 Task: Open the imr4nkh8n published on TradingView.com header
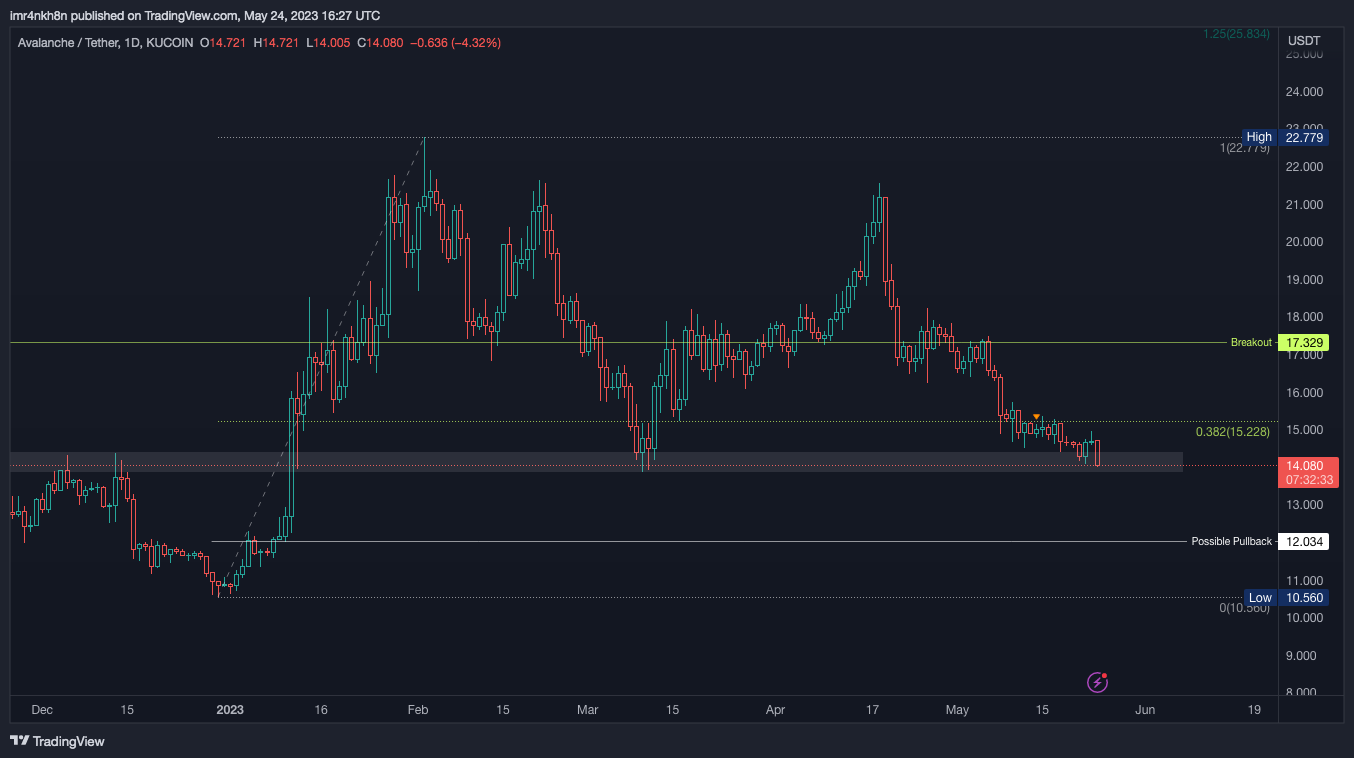tap(195, 15)
